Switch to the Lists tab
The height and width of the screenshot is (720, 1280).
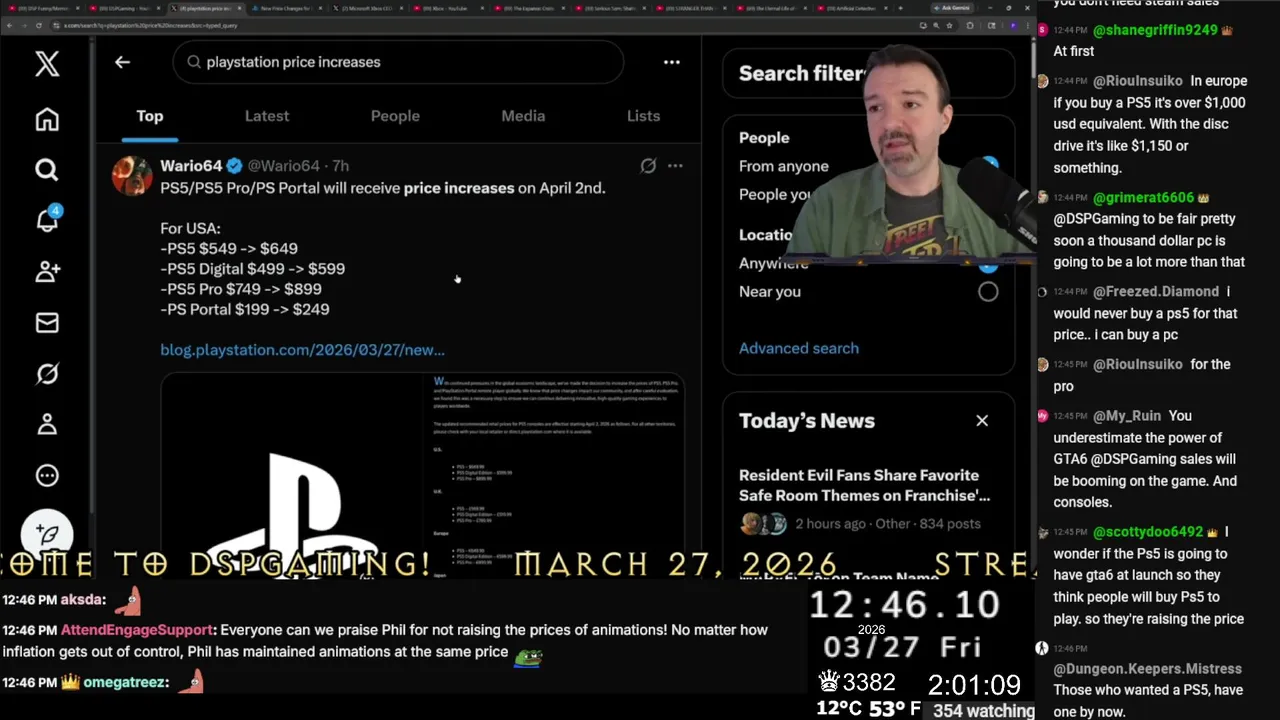(x=643, y=116)
